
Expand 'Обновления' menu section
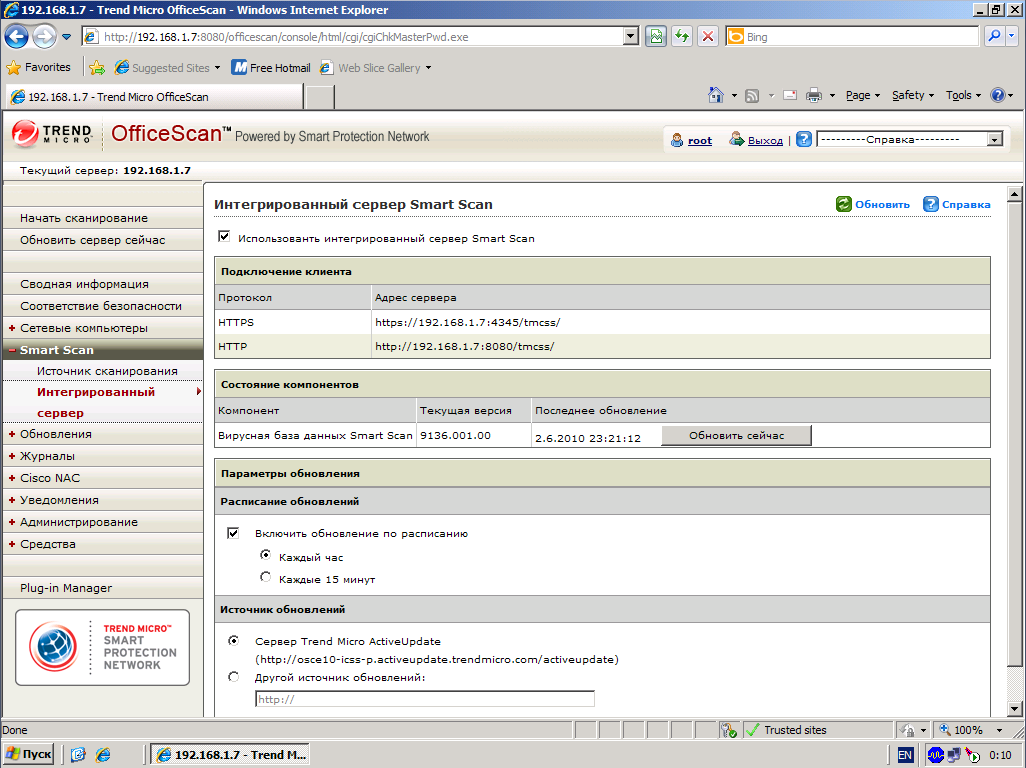pyautogui.click(x=12, y=434)
